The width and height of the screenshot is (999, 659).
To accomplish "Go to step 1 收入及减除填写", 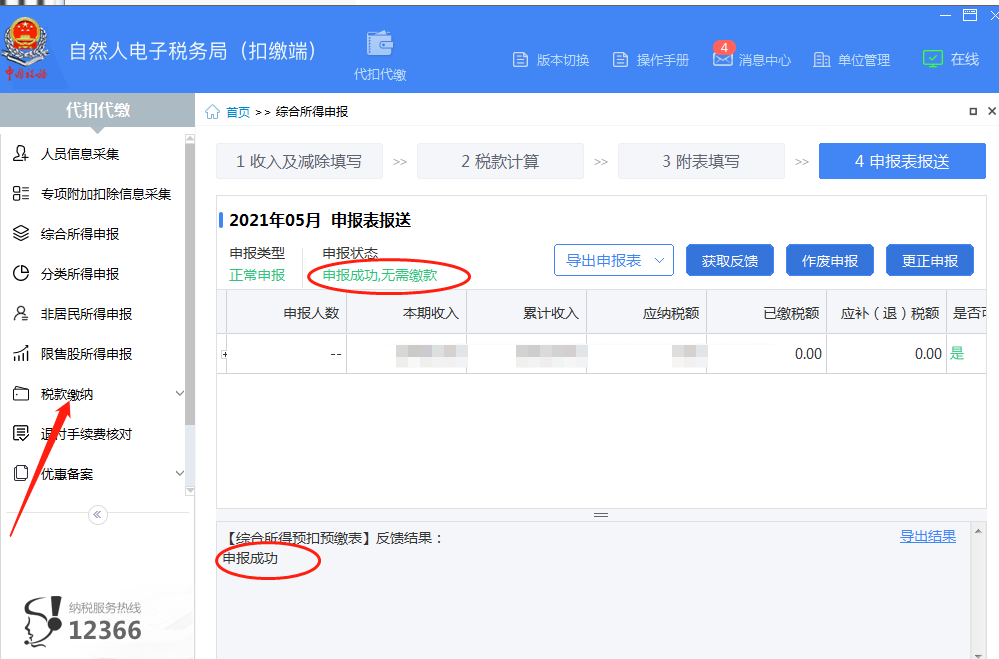I will coord(299,161).
